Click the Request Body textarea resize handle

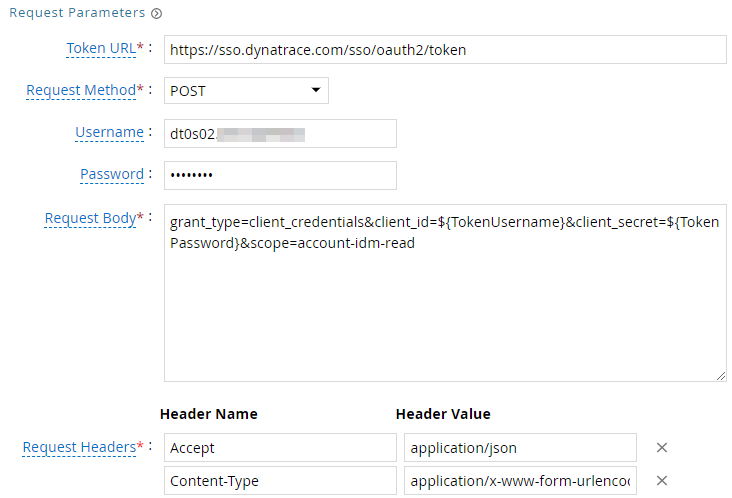(721, 376)
